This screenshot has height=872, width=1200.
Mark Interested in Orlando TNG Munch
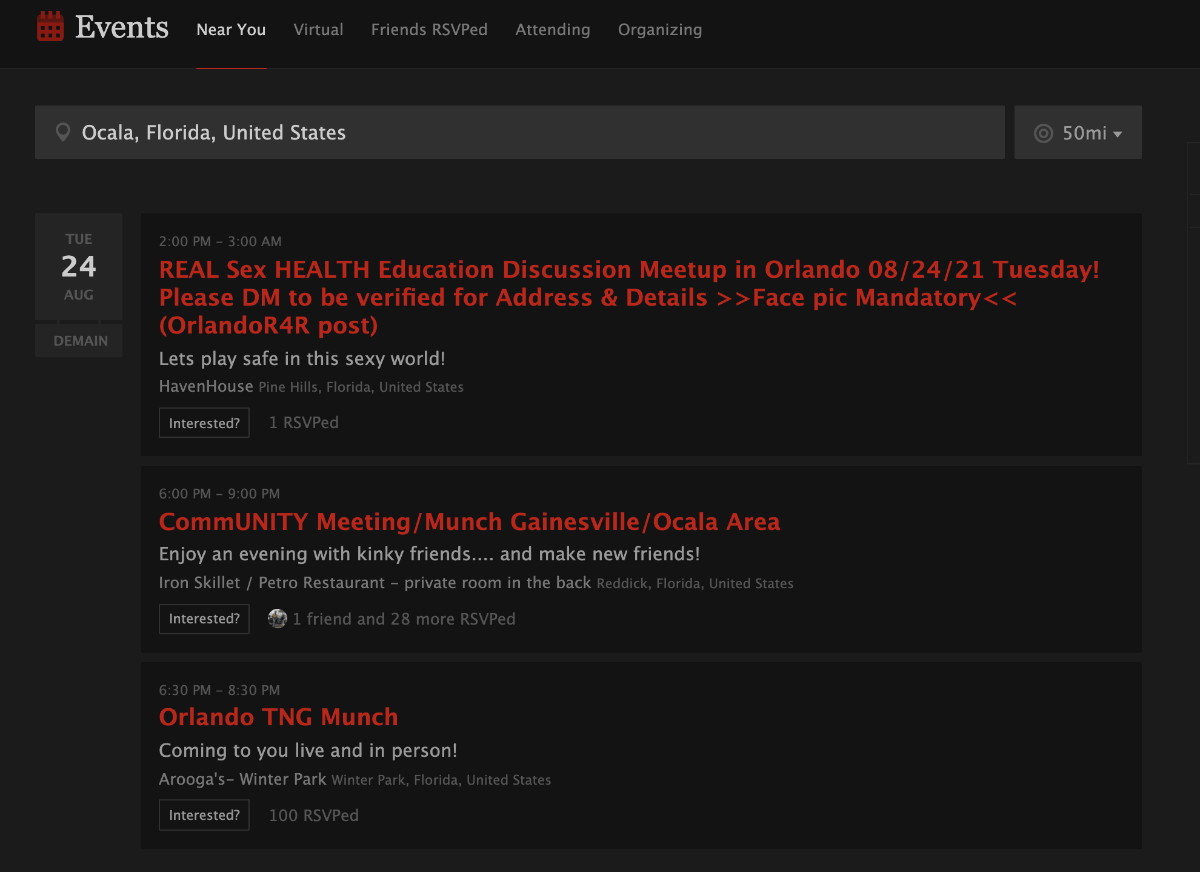pyautogui.click(x=204, y=815)
